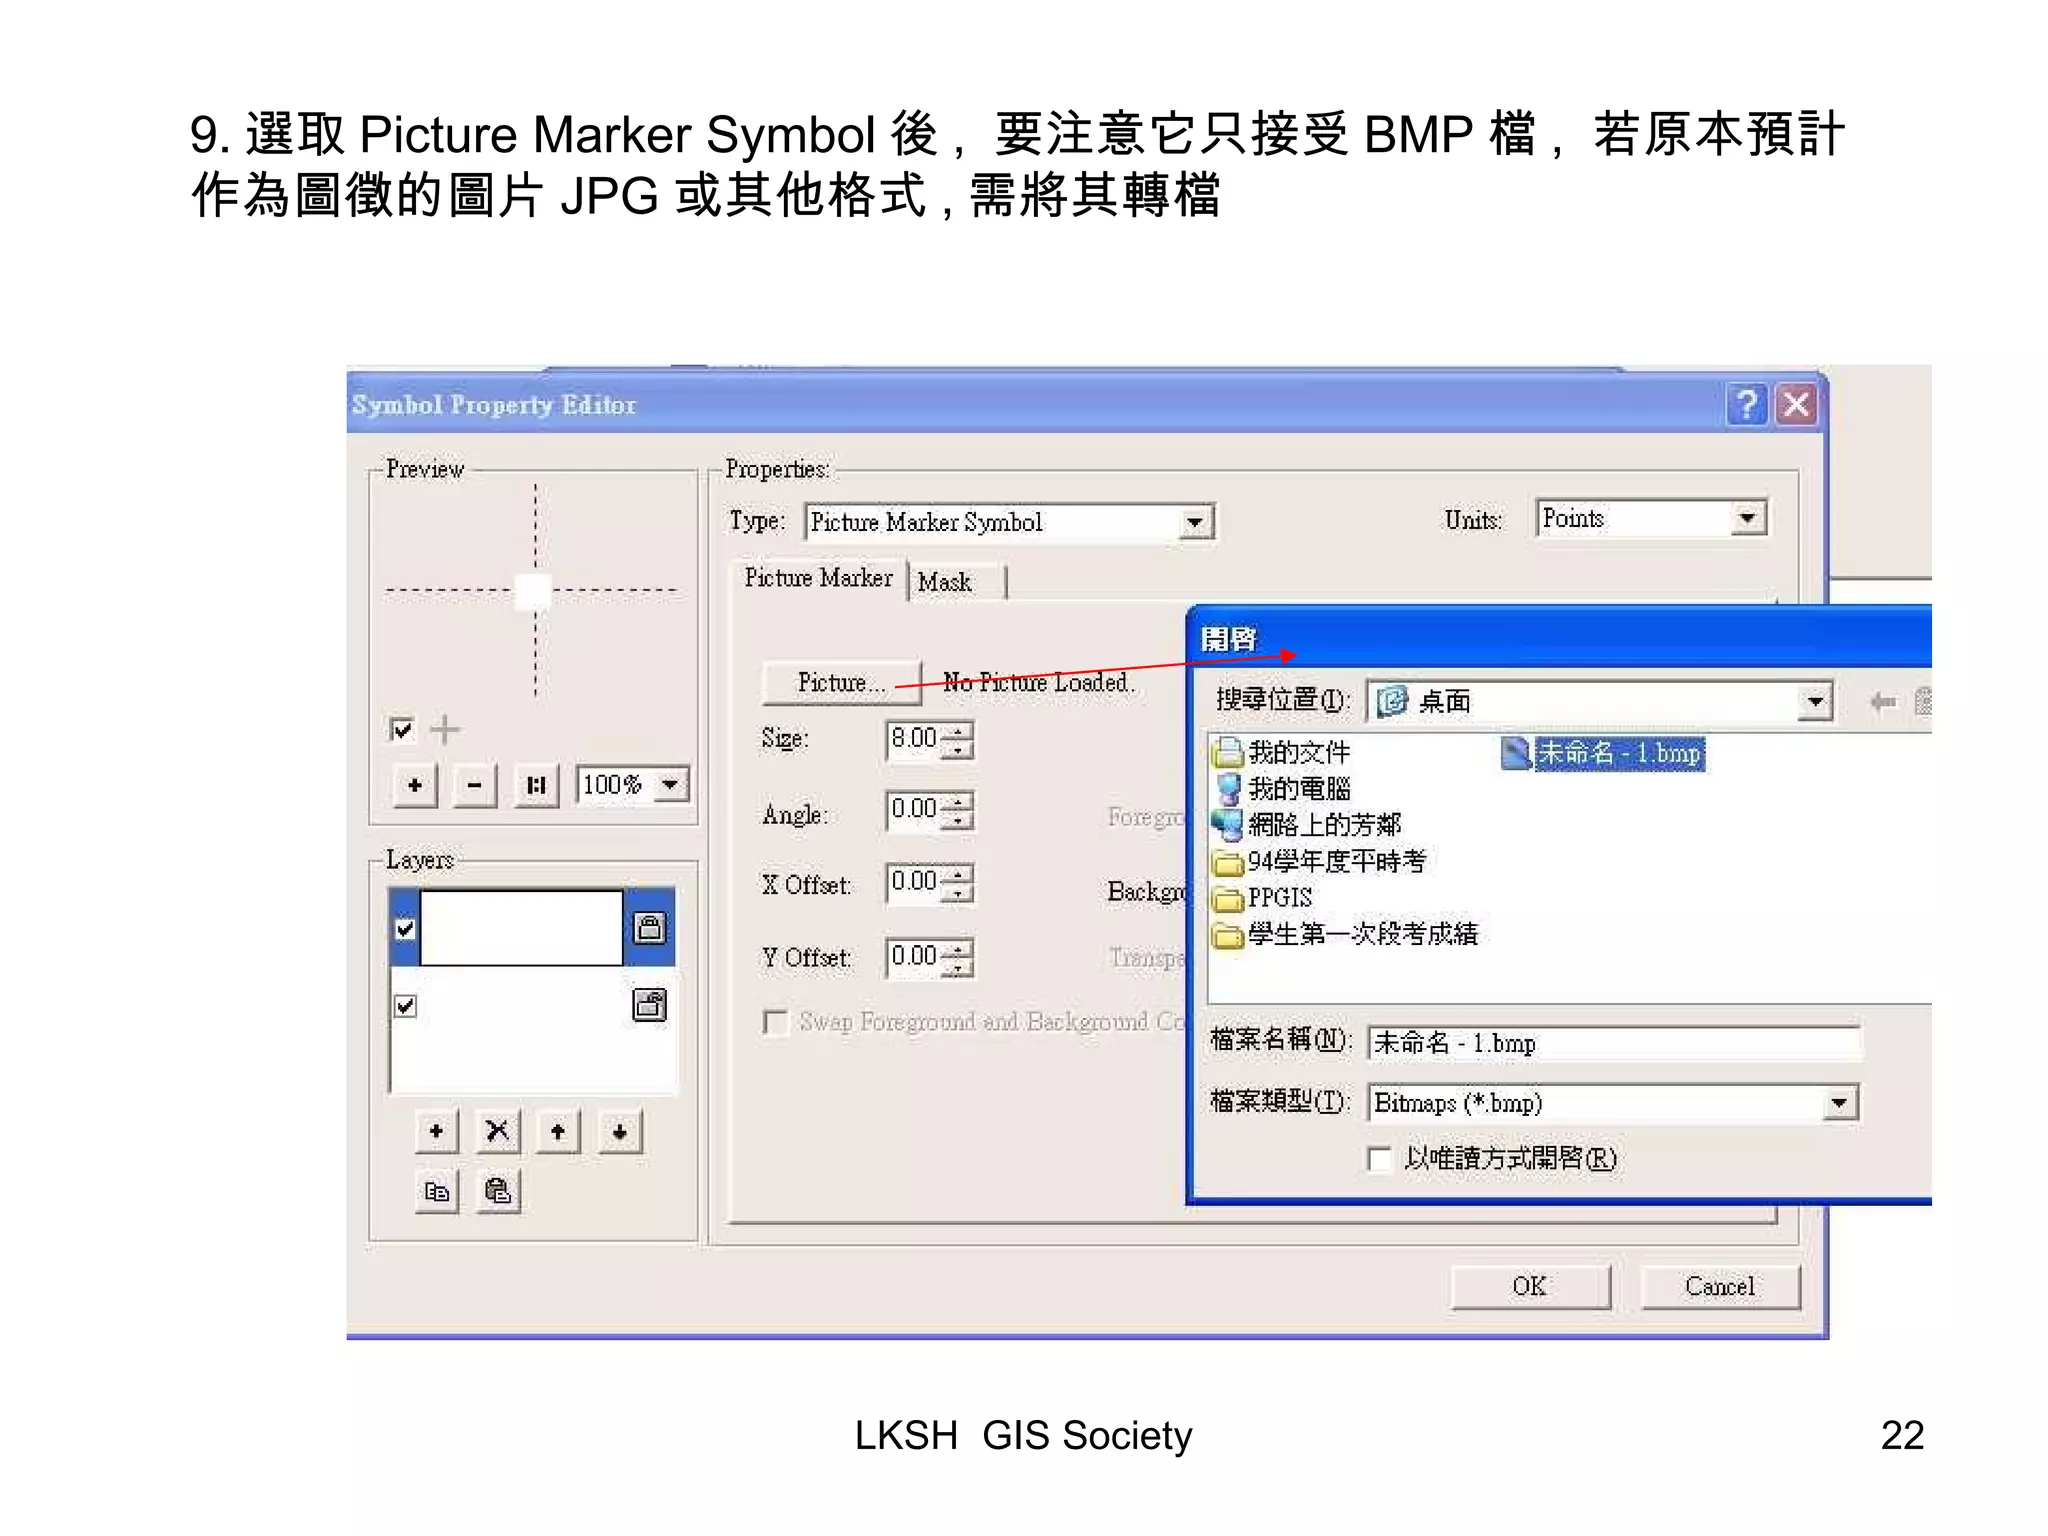Viewport: 2048px width, 1536px height.
Task: Move layer down with down arrow
Action: click(x=620, y=1132)
